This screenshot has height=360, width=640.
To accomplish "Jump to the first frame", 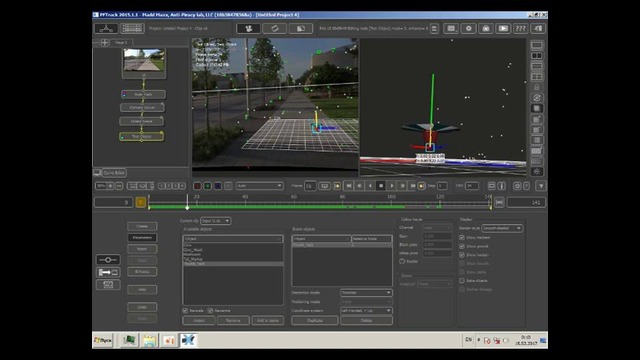I will point(349,186).
